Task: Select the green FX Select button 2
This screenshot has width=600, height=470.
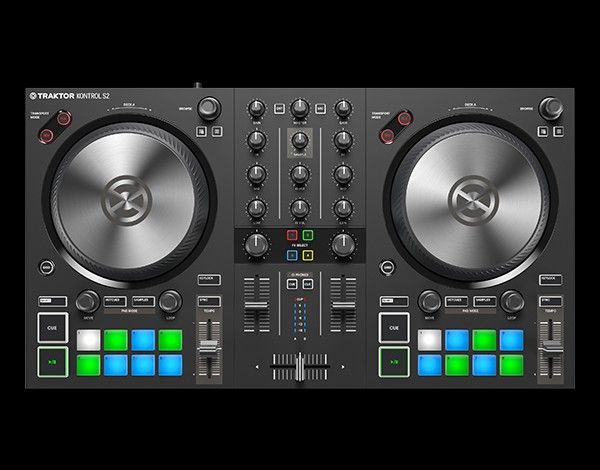Action: pyautogui.click(x=308, y=235)
